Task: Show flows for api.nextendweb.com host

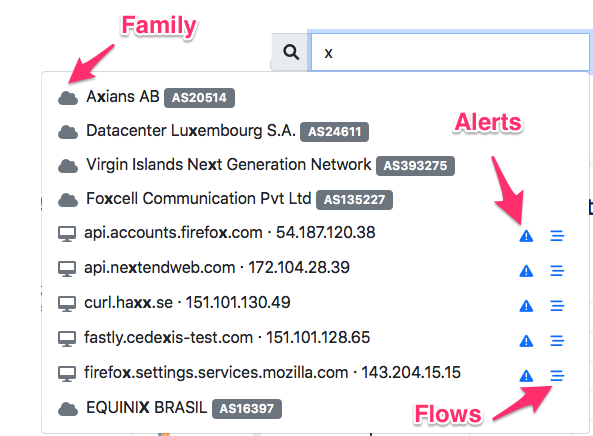Action: tap(557, 271)
